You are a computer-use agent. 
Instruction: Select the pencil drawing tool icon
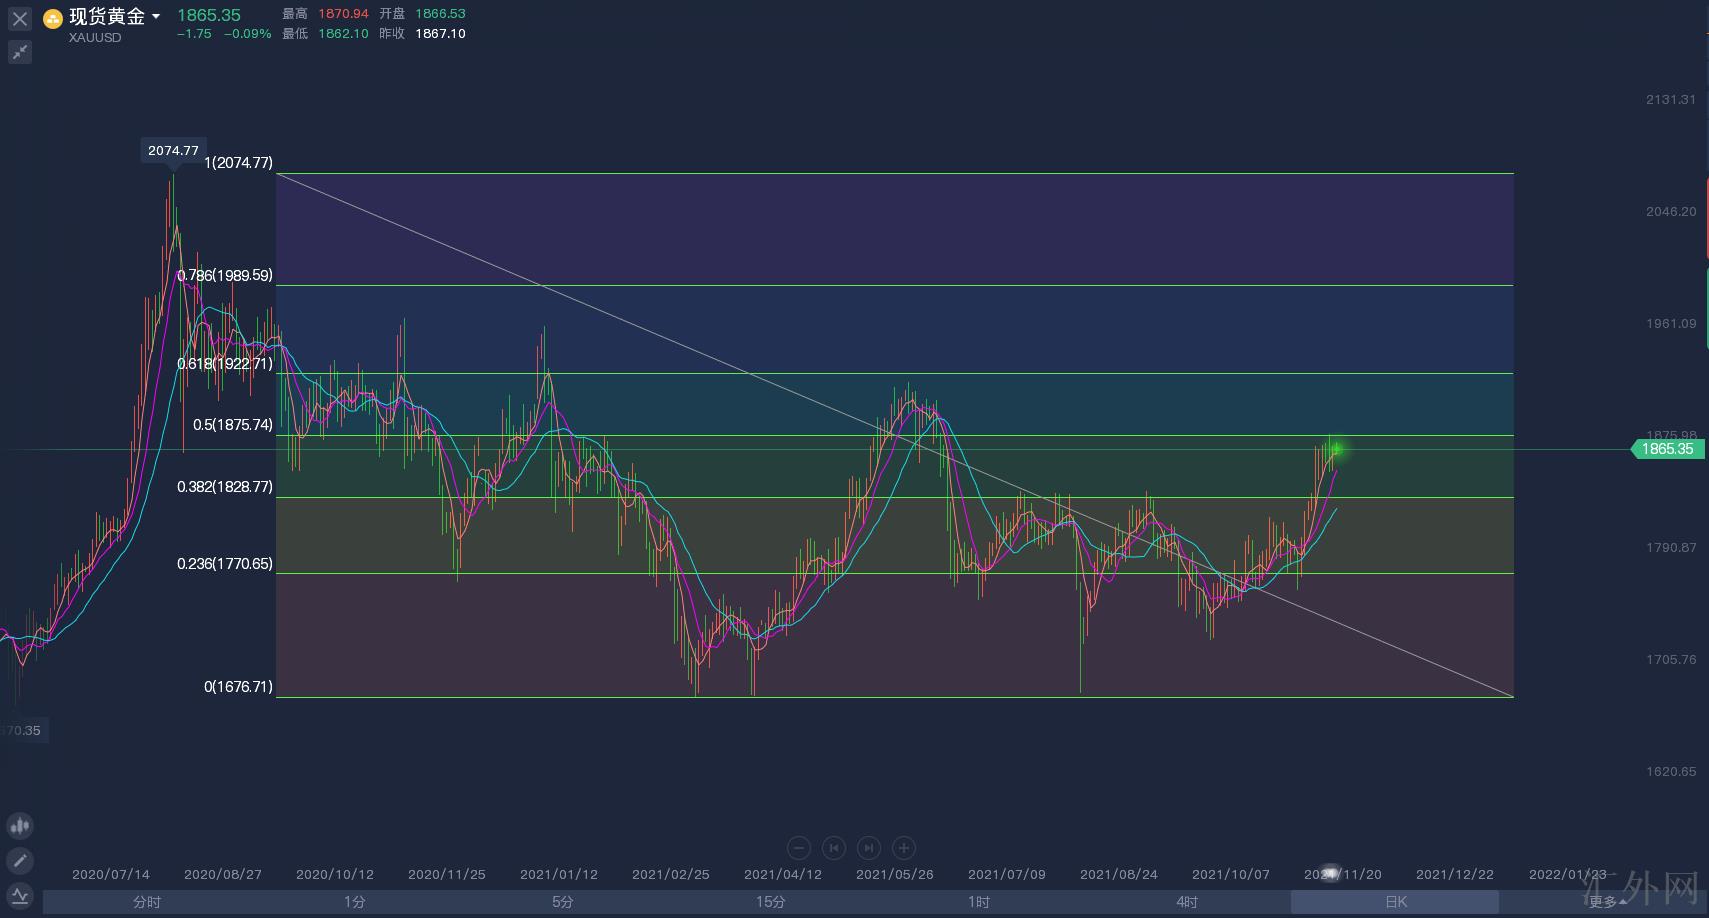click(x=20, y=860)
